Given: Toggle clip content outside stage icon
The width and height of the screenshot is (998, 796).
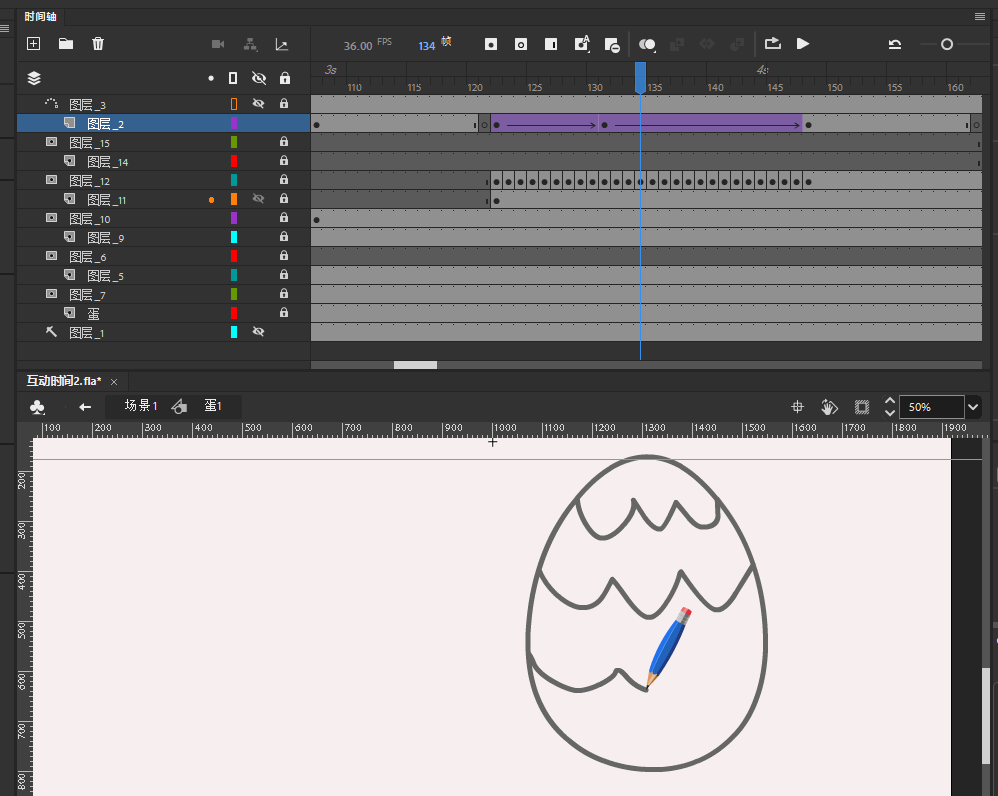Looking at the screenshot, I should [x=862, y=407].
